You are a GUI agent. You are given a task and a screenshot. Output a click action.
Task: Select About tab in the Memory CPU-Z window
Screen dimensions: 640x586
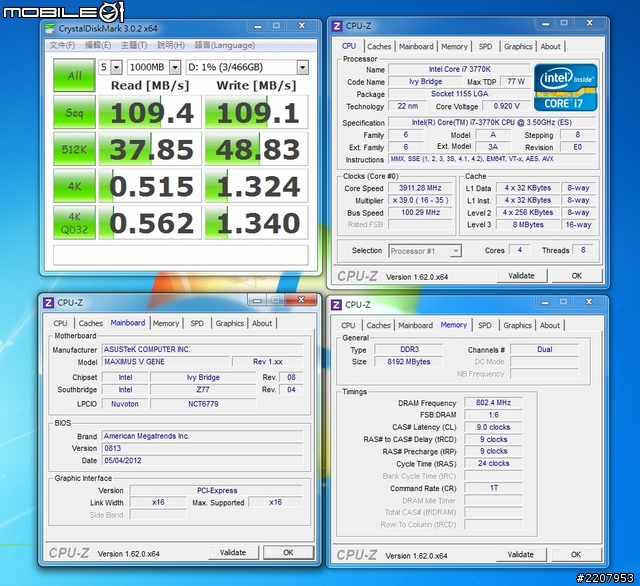pyautogui.click(x=550, y=325)
